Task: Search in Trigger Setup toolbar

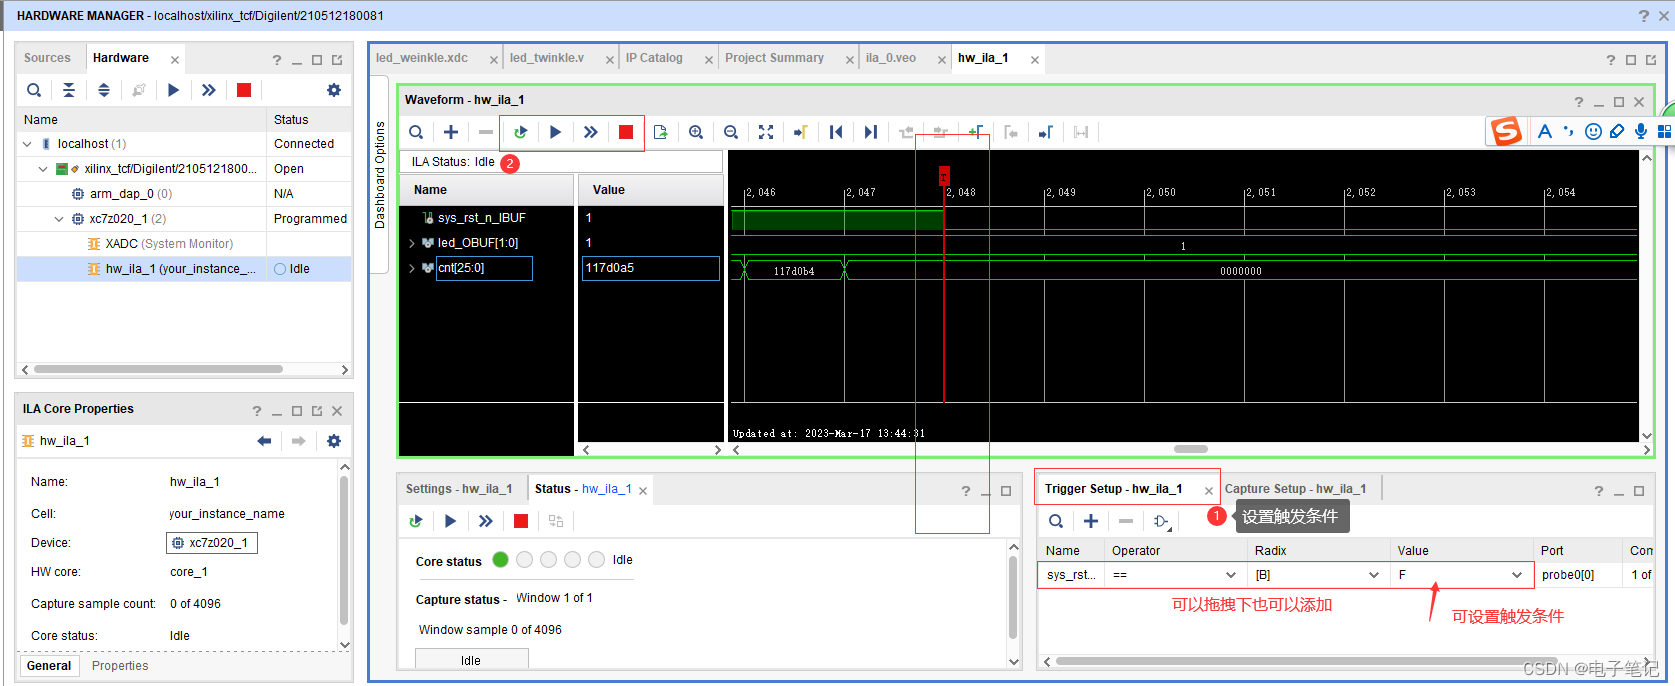Action: click(1056, 521)
